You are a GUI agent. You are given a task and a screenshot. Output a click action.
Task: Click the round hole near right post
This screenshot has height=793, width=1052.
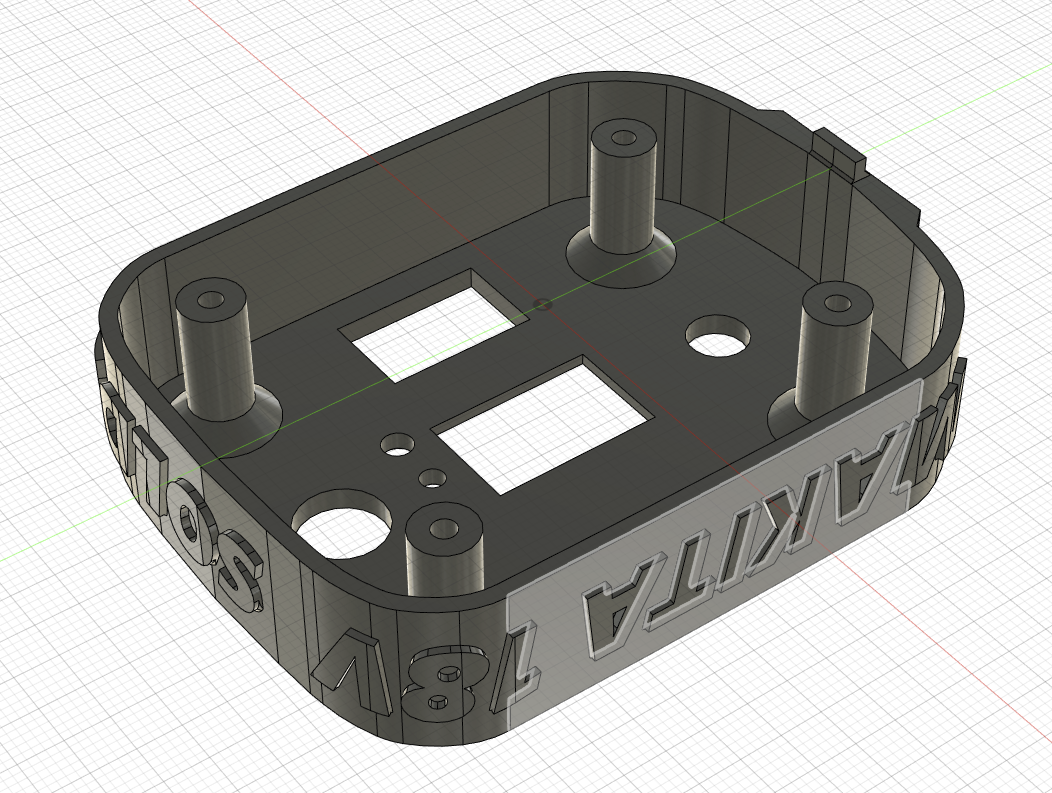[x=719, y=336]
